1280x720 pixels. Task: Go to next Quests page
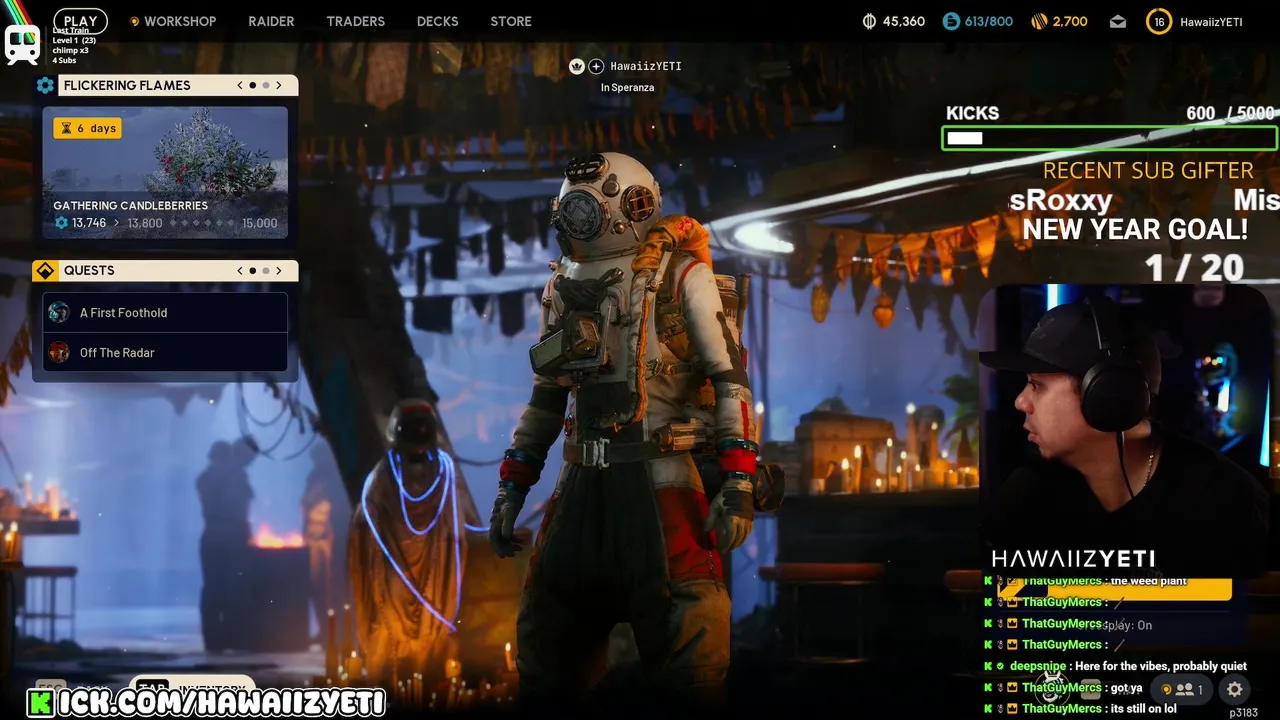pos(279,270)
